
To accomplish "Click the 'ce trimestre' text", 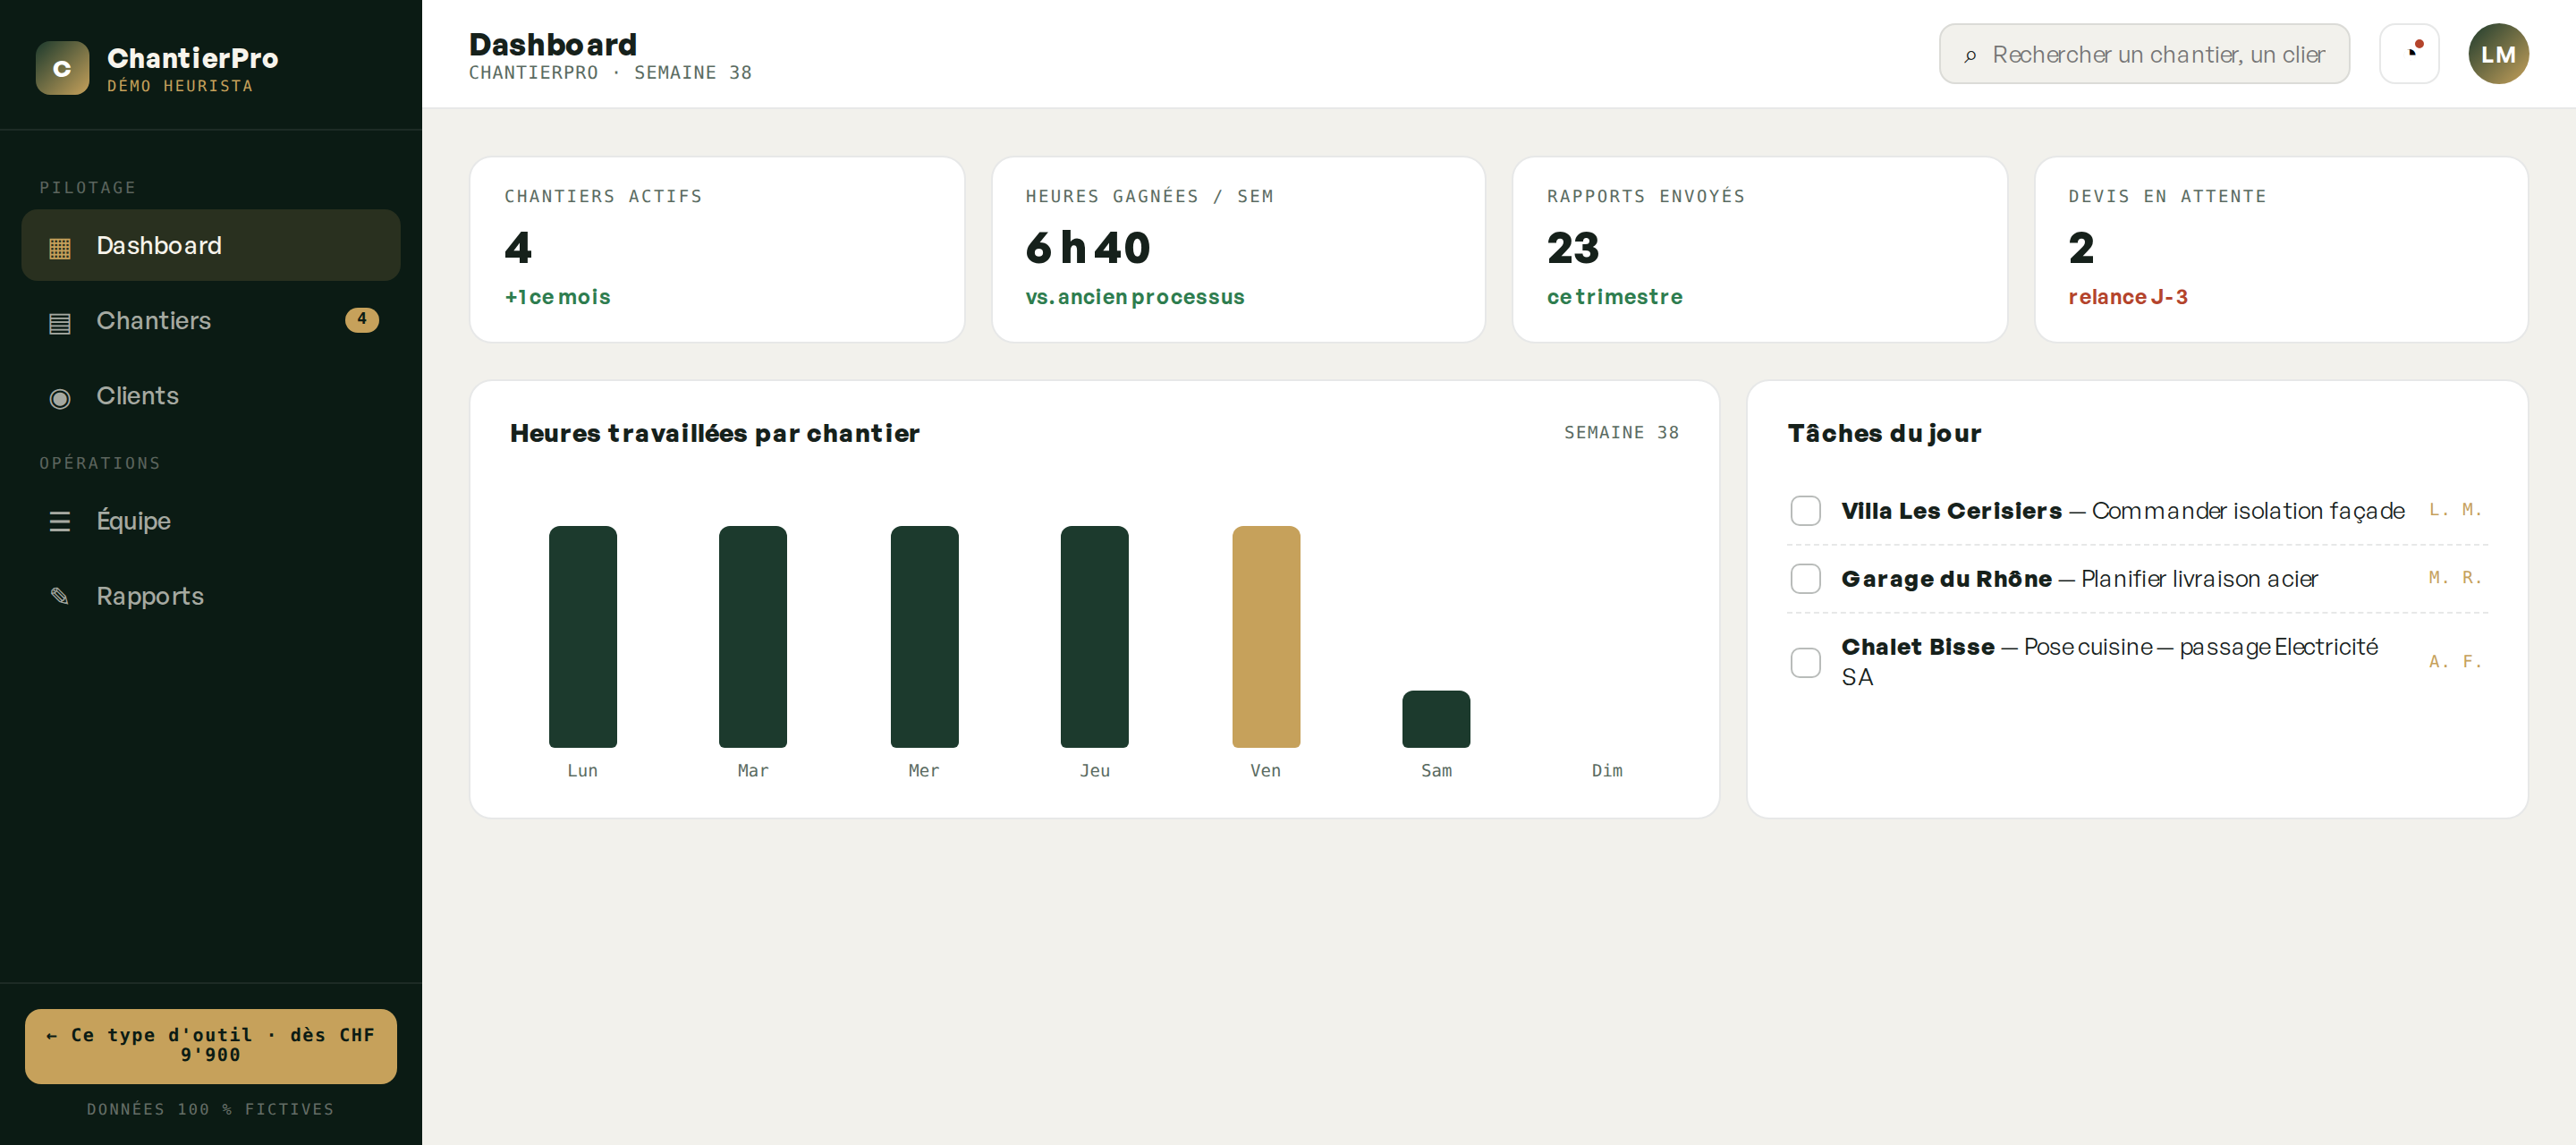I will 1614,297.
